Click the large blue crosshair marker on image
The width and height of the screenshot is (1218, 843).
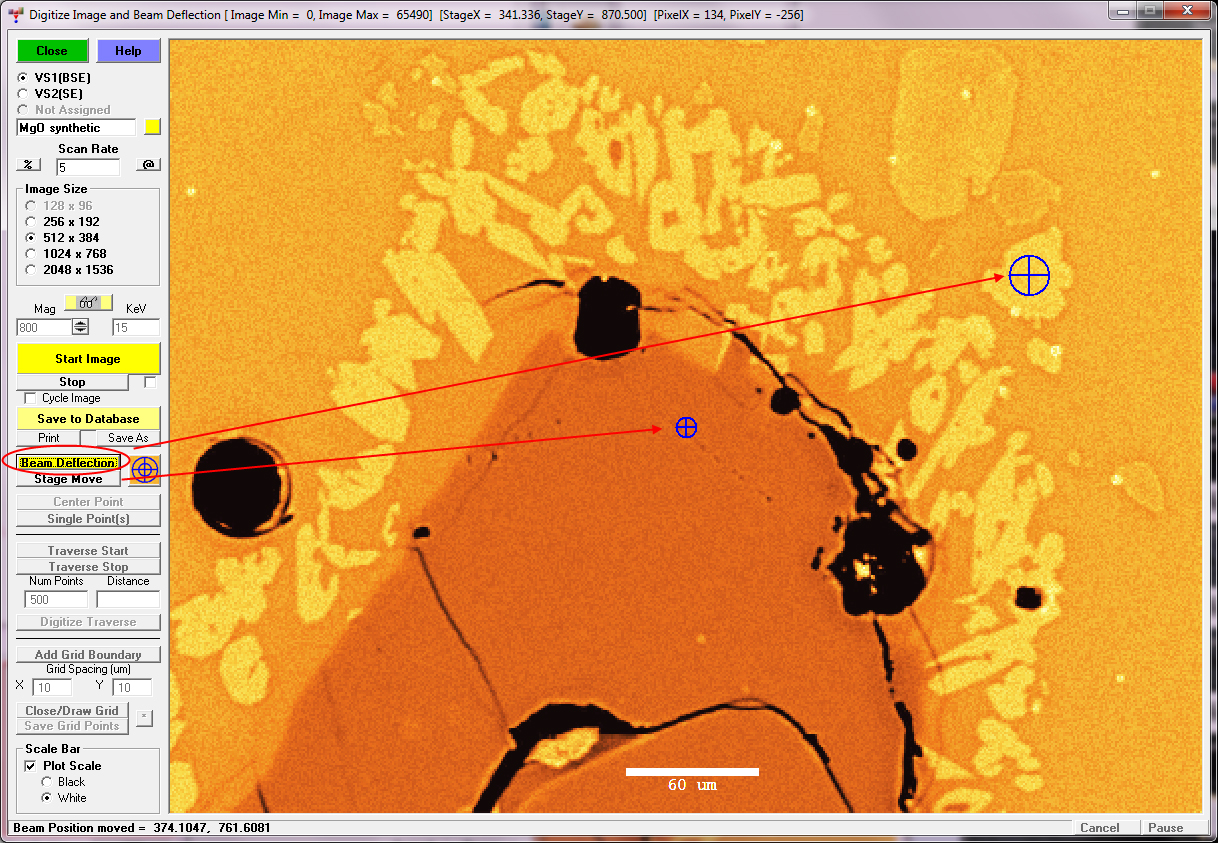[1029, 275]
